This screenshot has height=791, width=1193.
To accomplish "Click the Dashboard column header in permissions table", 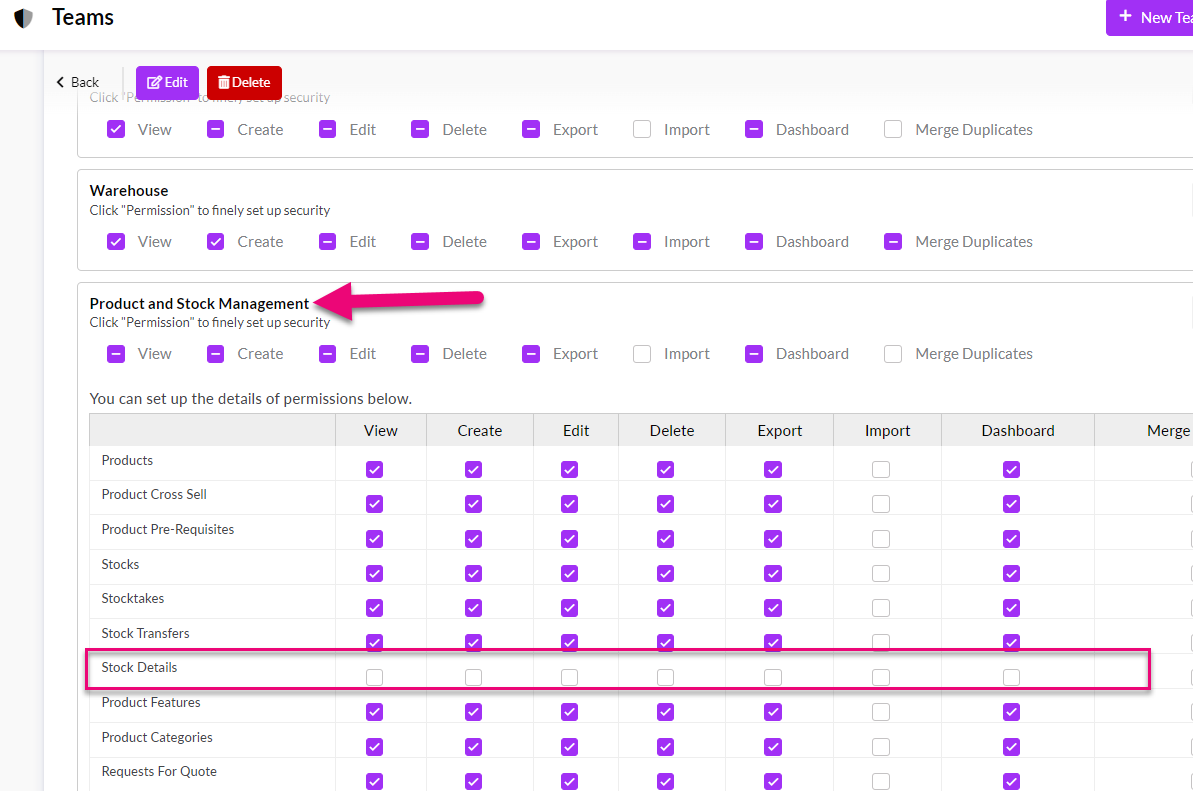I will (x=1018, y=430).
